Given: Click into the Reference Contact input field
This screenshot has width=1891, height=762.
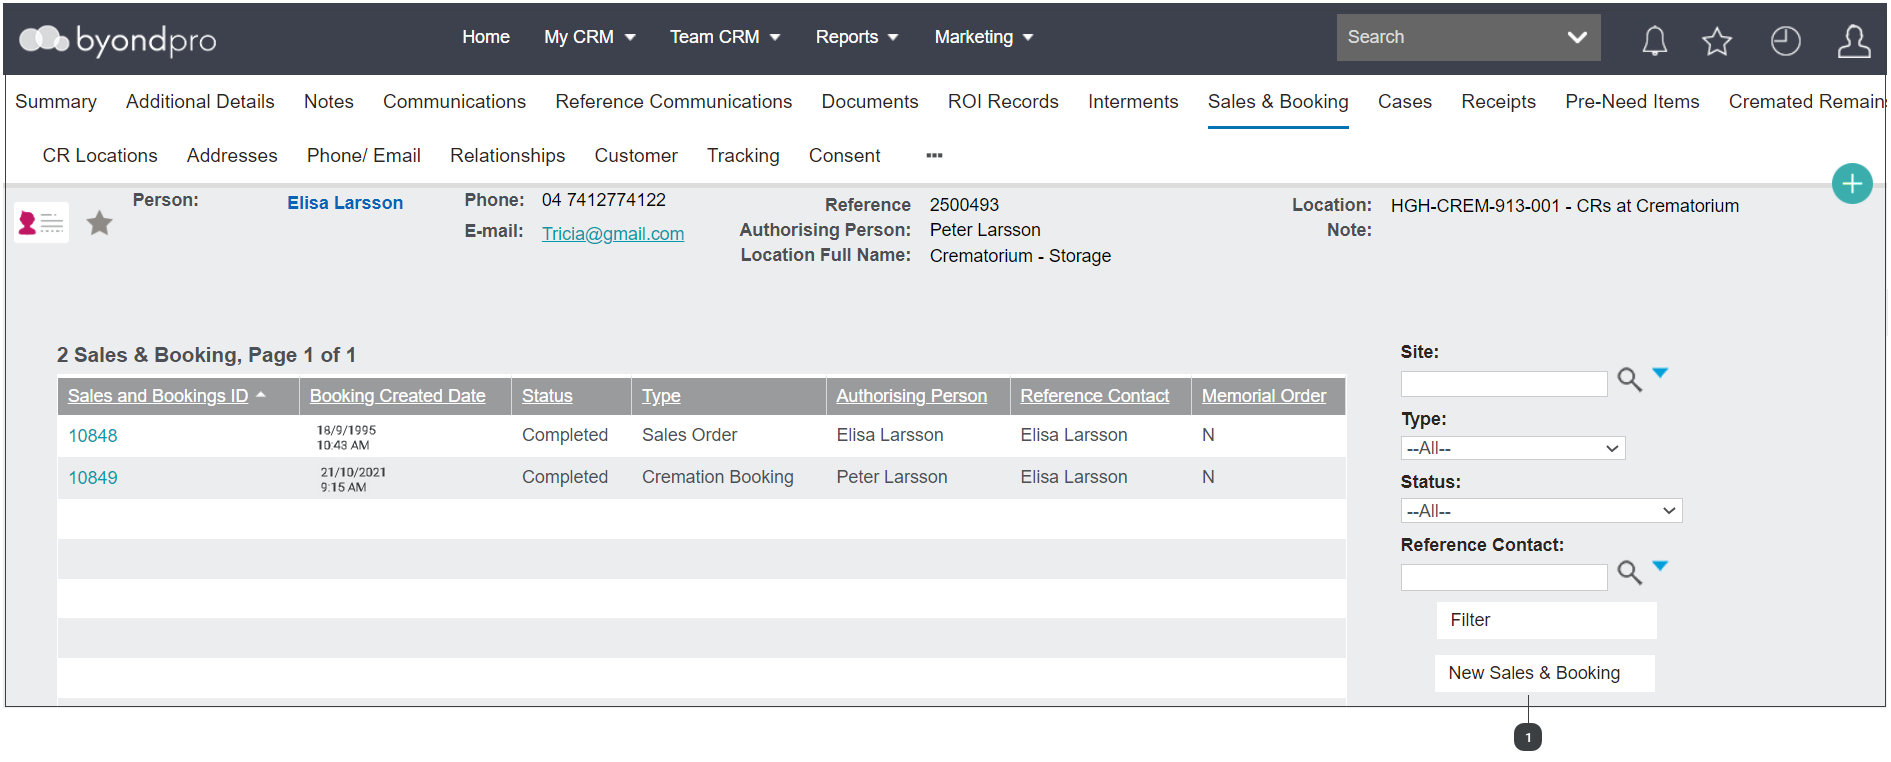Looking at the screenshot, I should coord(1504,577).
